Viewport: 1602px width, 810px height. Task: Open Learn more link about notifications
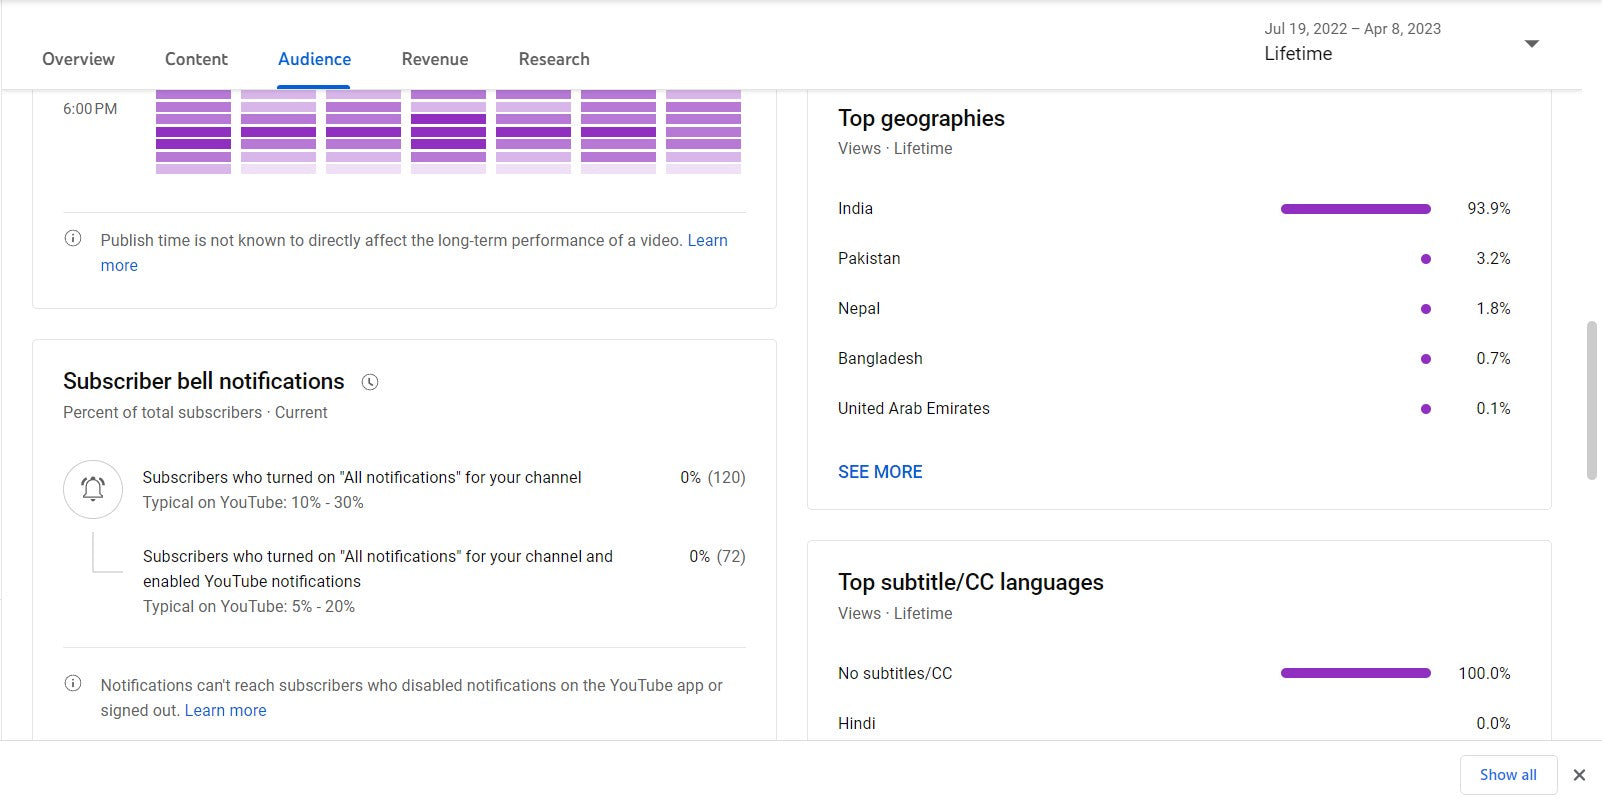tap(225, 710)
